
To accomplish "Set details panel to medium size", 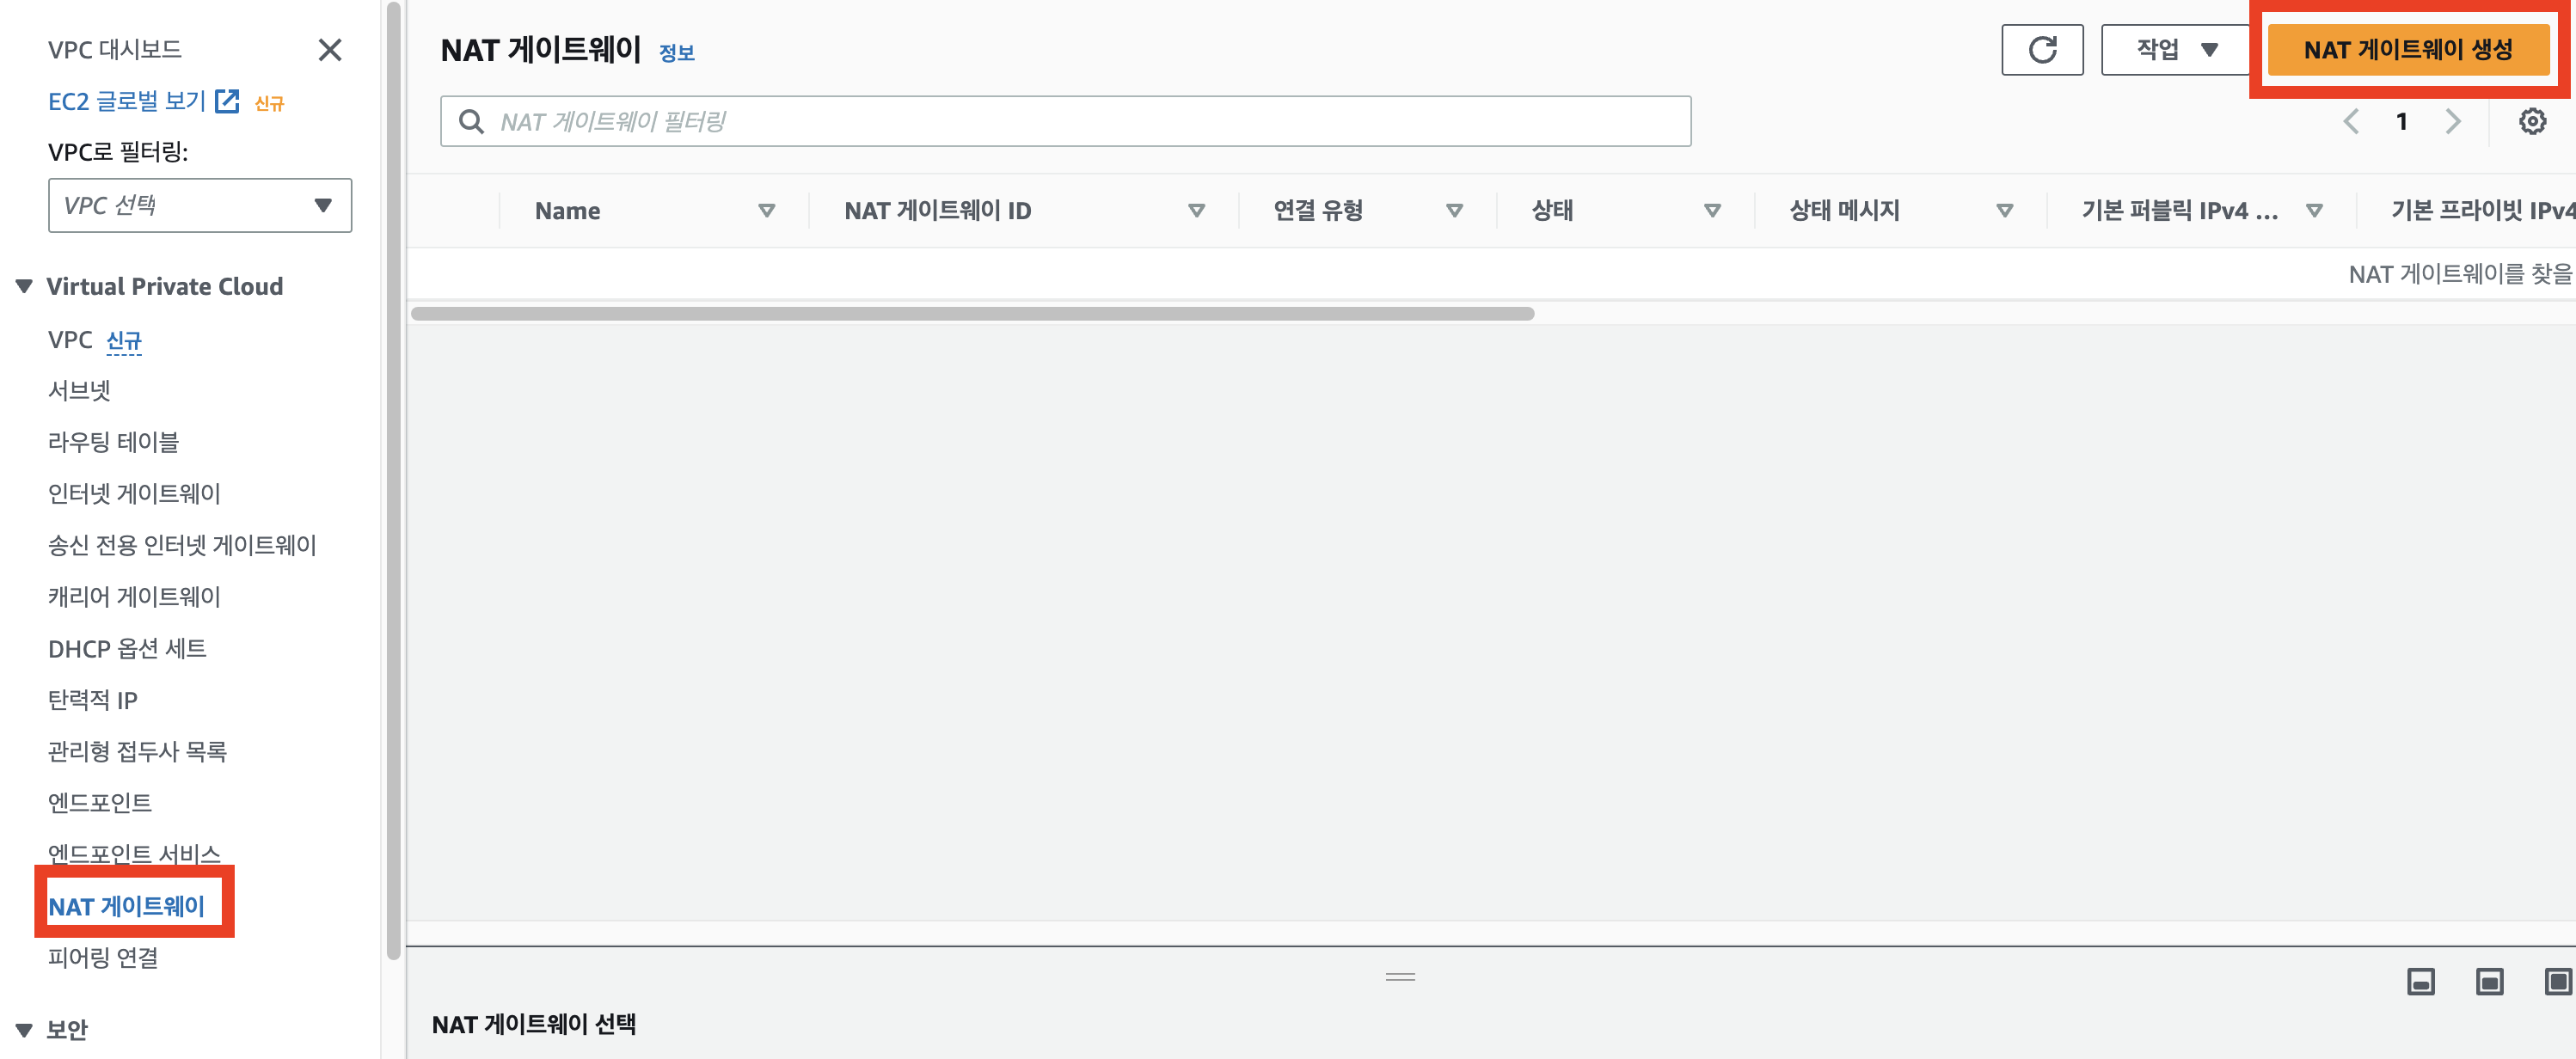I will [x=2489, y=981].
